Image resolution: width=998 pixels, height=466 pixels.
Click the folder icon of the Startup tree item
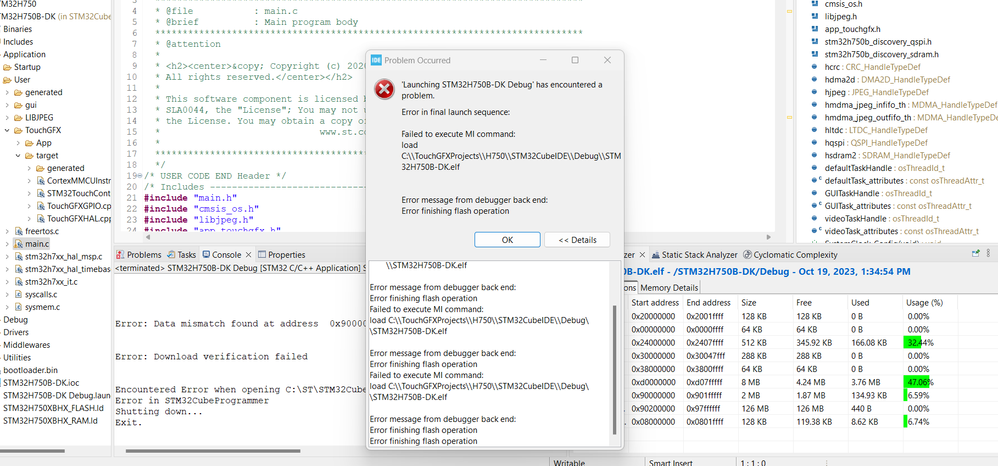(8, 67)
